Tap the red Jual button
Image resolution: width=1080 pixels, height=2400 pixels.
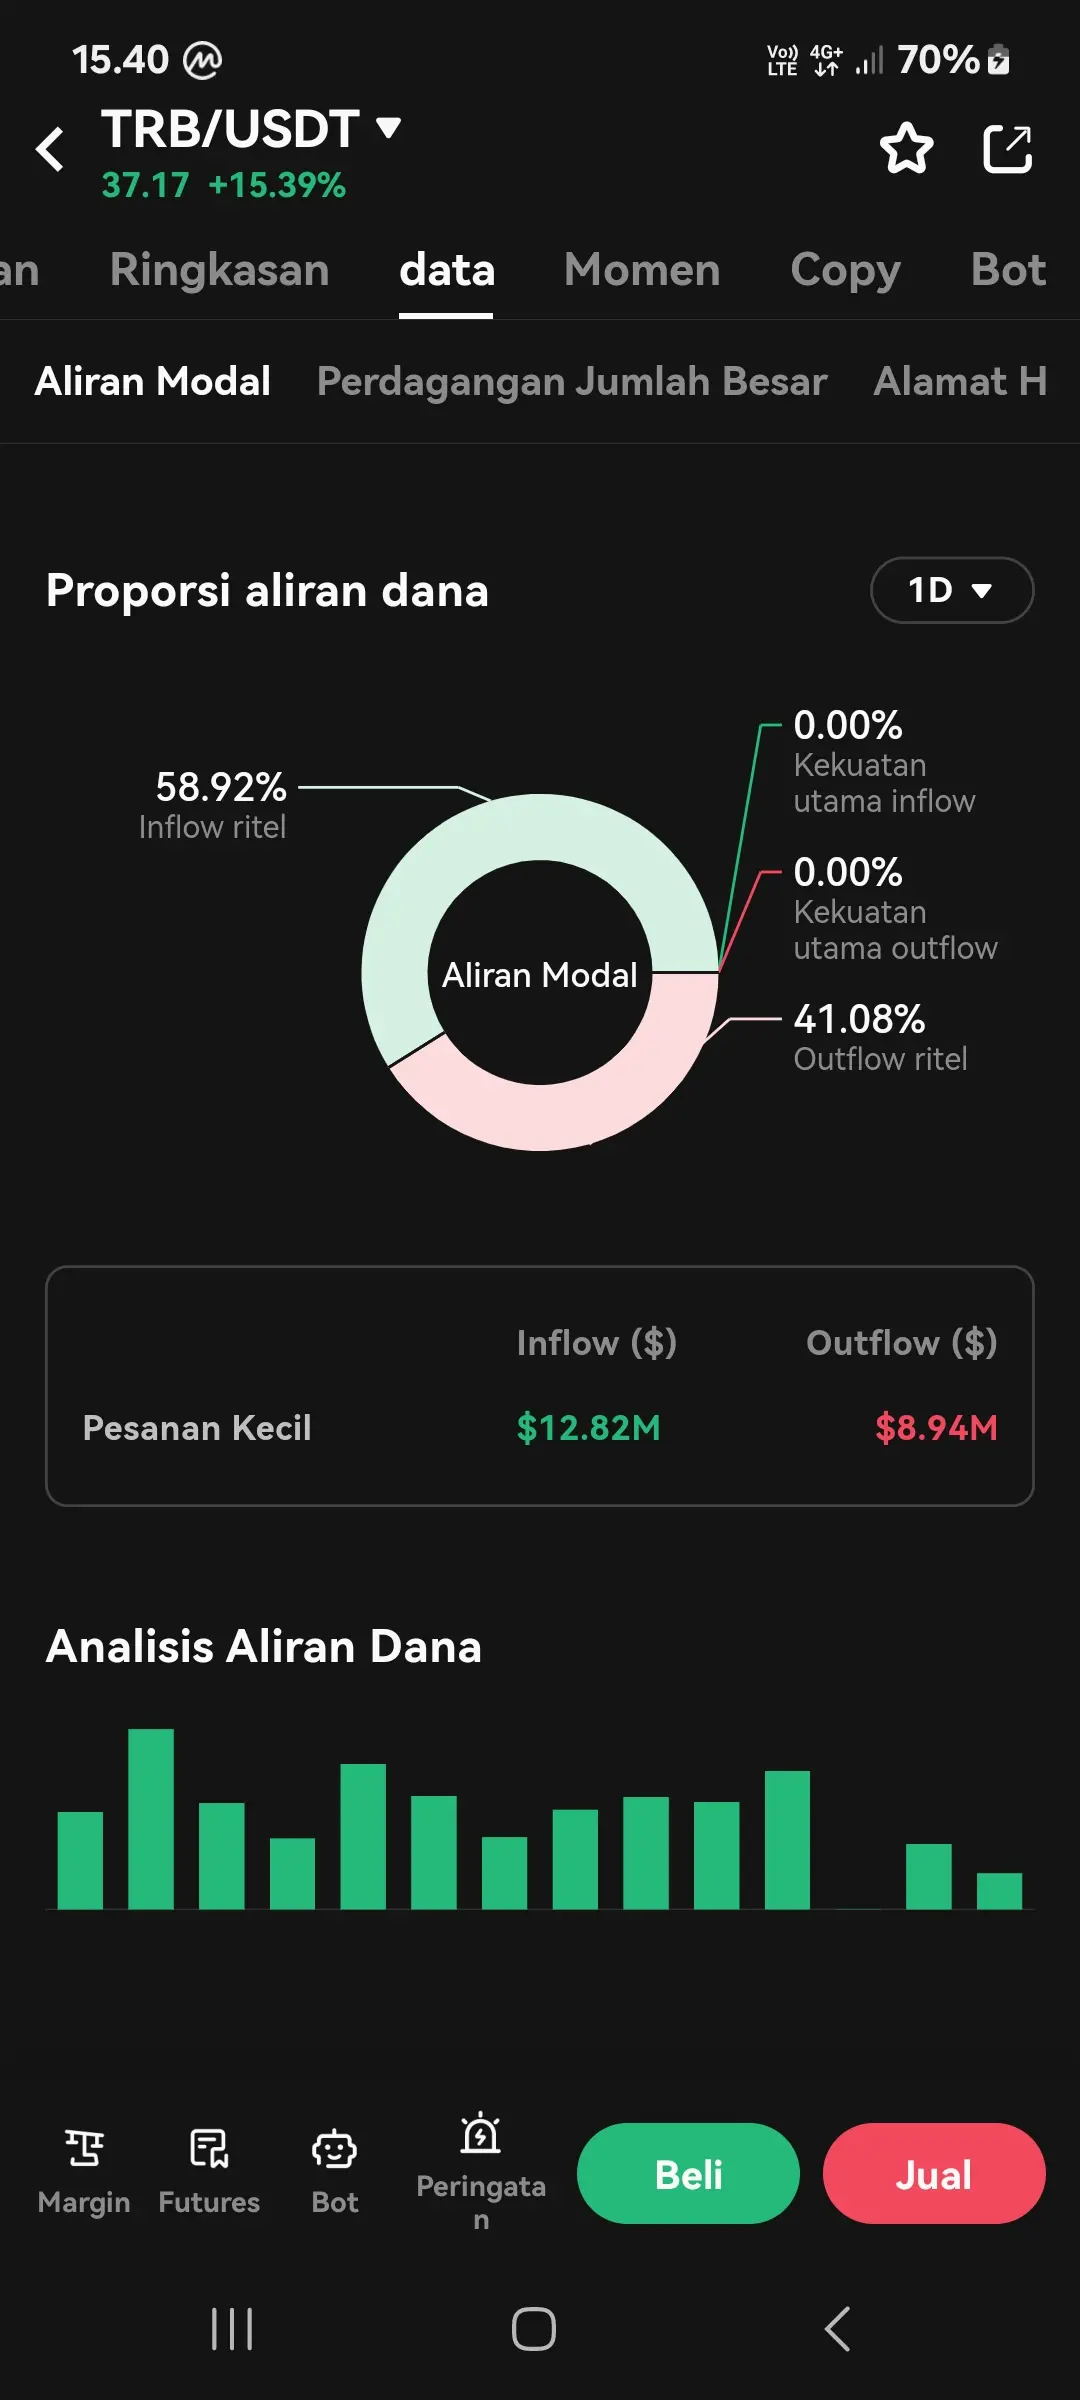point(934,2174)
